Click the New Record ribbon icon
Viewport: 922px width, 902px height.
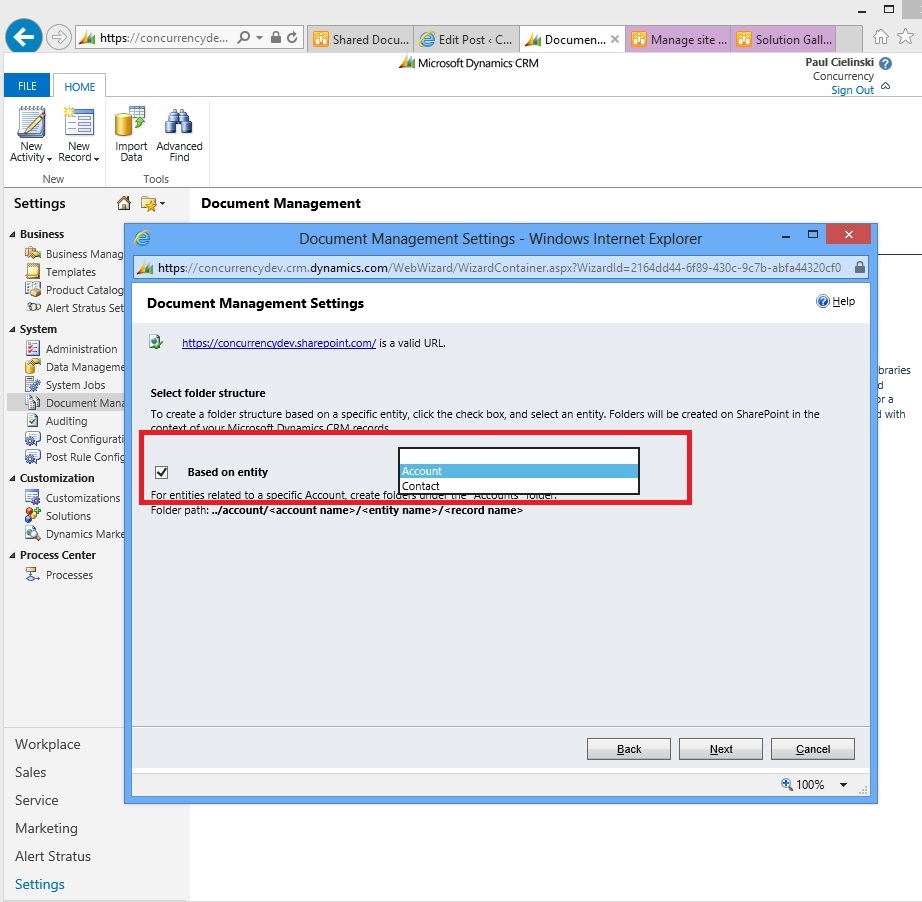click(x=79, y=122)
